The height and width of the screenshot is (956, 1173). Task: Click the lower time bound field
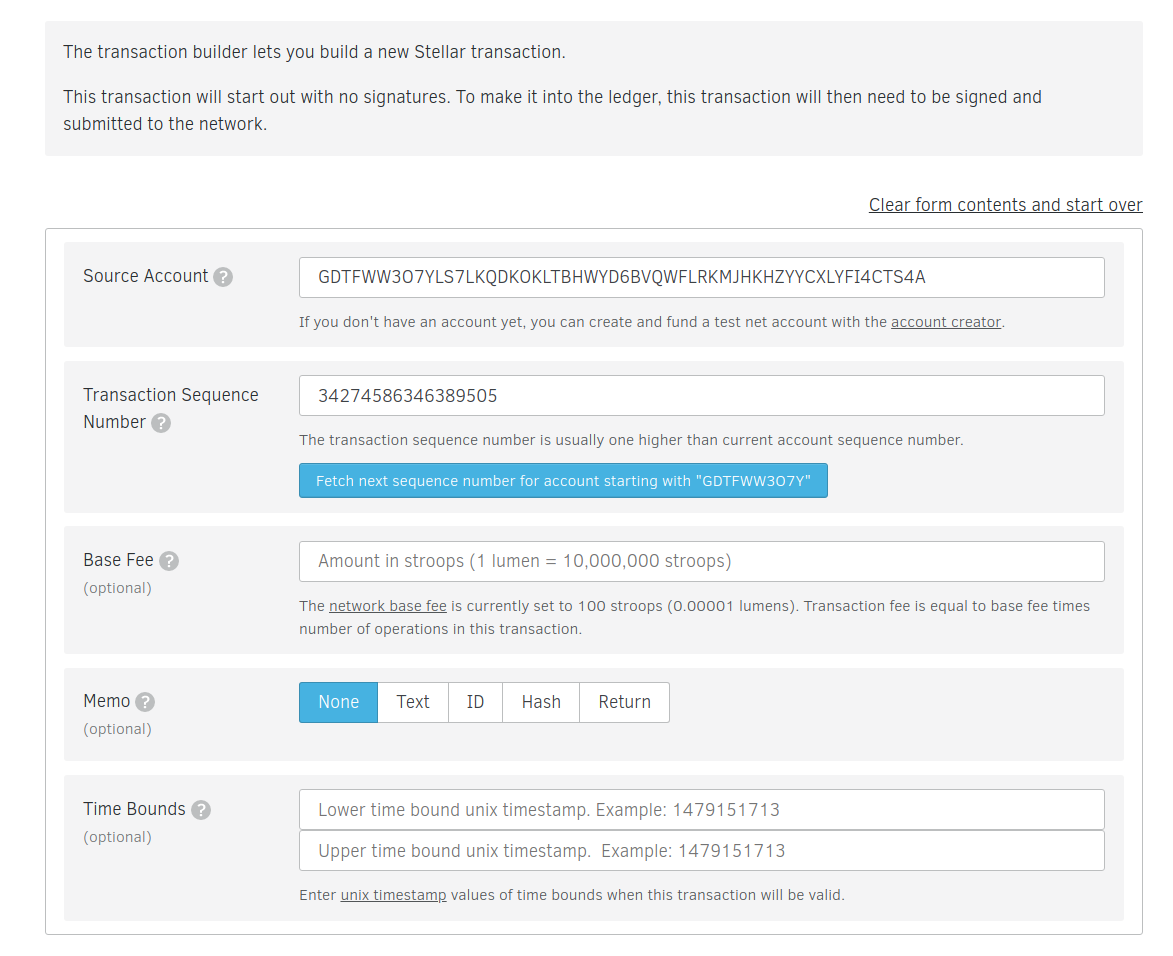[x=700, y=809]
